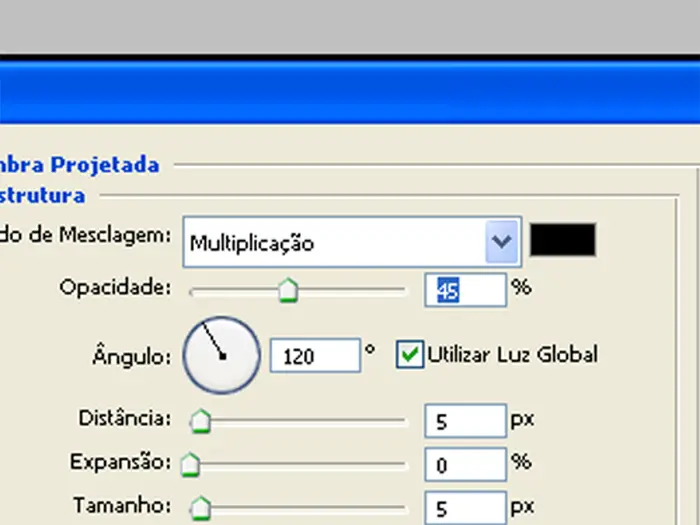Click the angle input field showing 120
700x525 pixels.
coord(314,355)
